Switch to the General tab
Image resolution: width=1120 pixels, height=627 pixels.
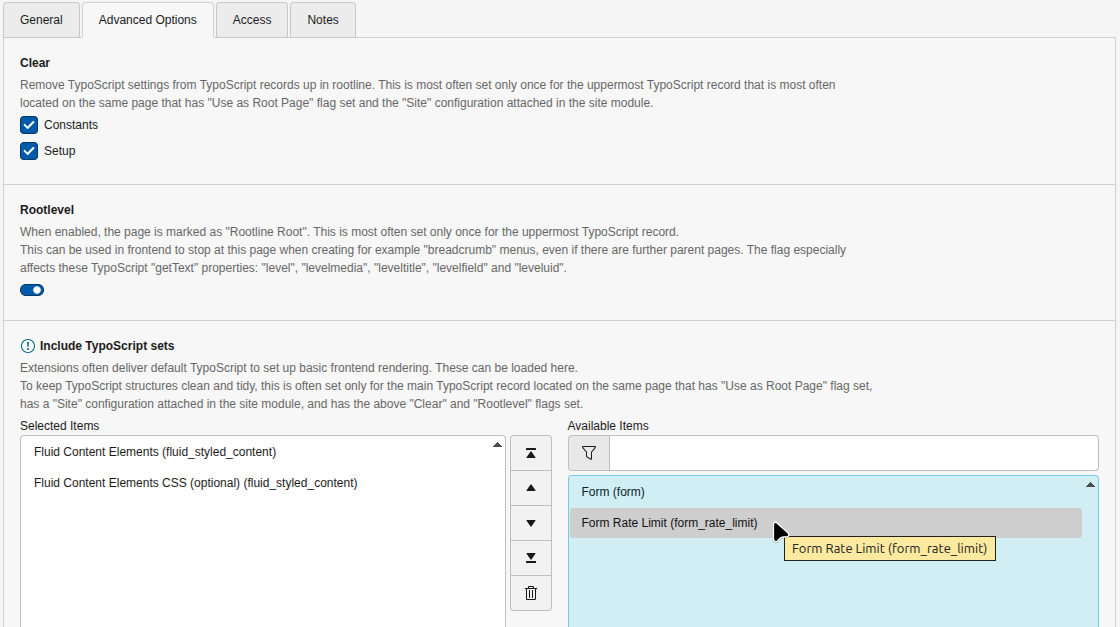pyautogui.click(x=41, y=19)
